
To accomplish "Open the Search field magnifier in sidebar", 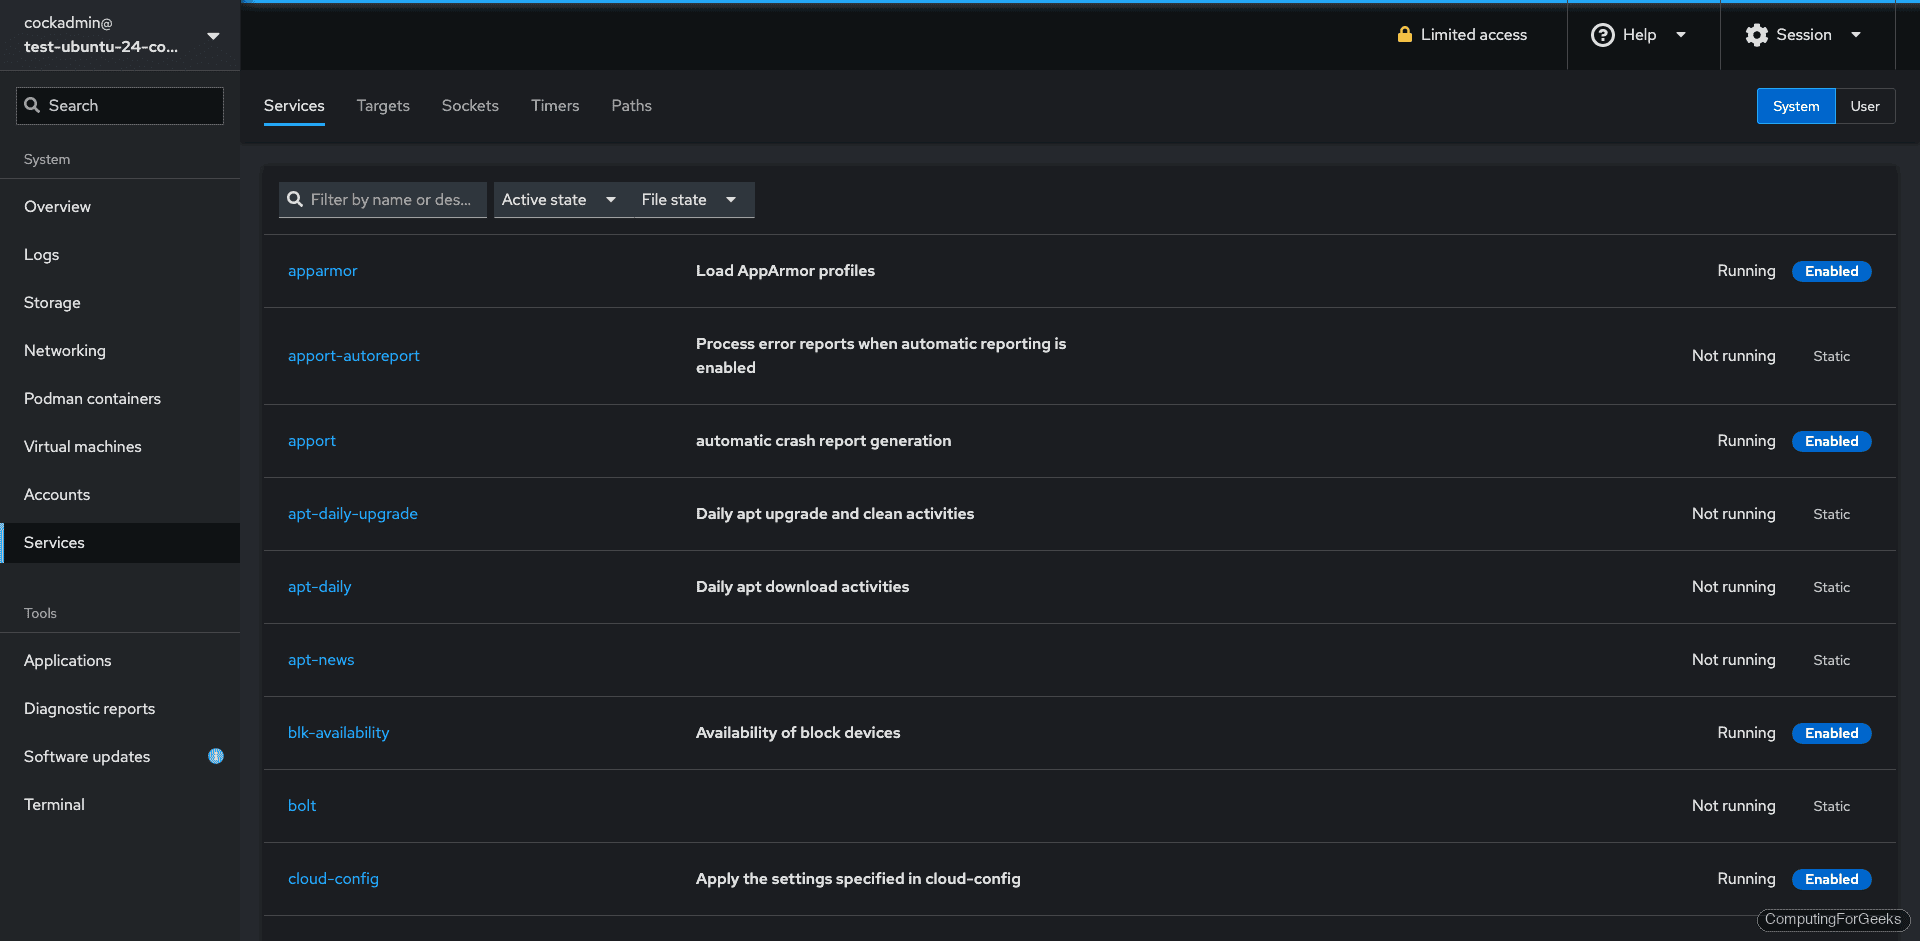I will [x=31, y=105].
